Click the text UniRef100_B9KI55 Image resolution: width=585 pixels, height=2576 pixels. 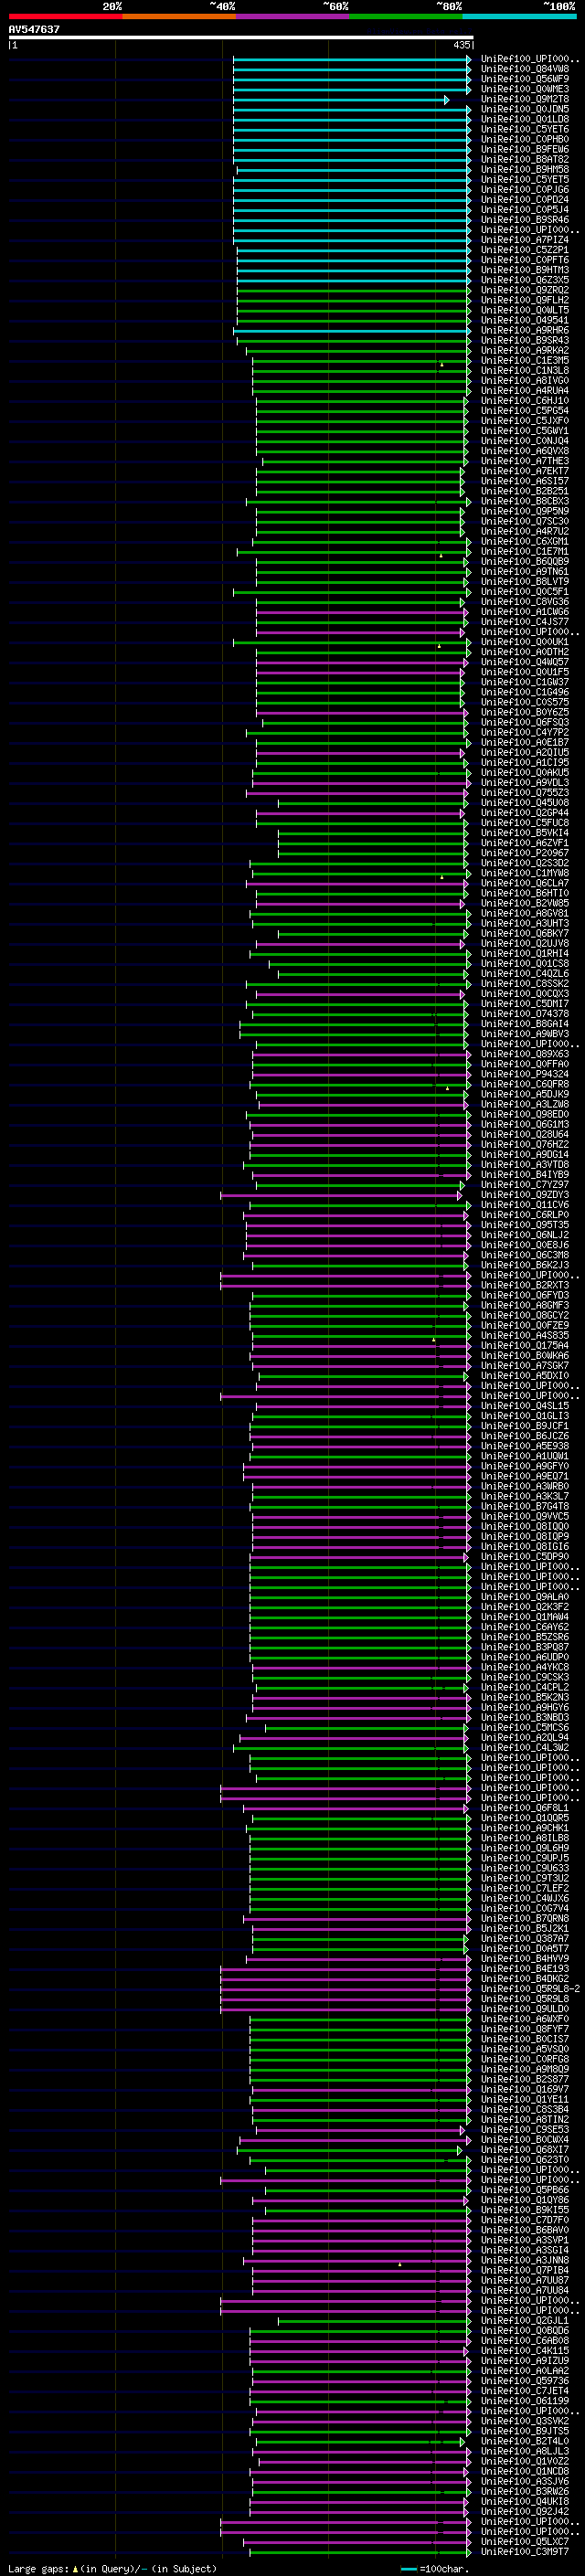click(x=525, y=2210)
